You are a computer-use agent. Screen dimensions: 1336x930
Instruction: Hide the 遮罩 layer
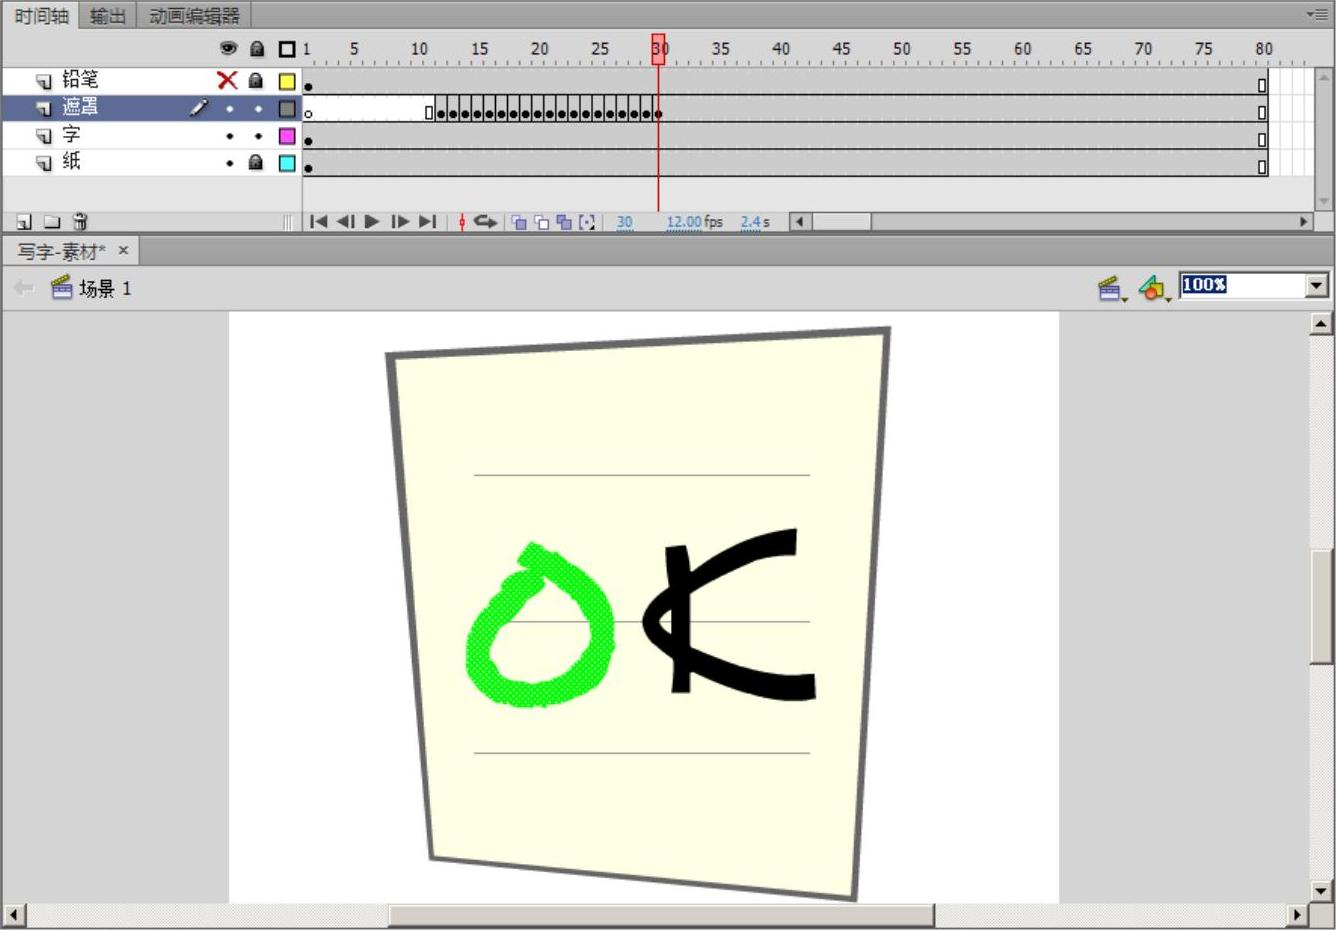[x=230, y=108]
